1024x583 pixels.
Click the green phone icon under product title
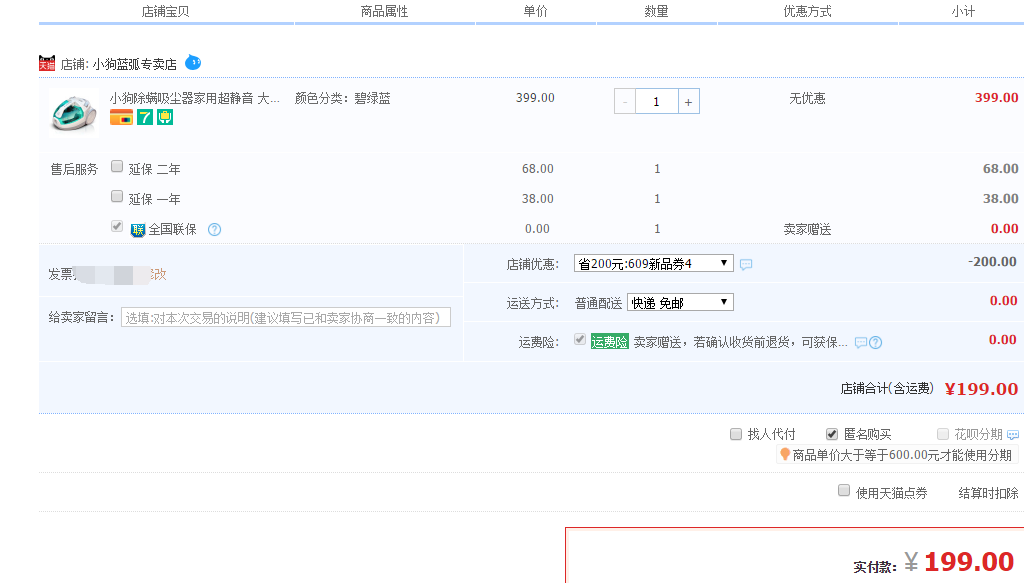[x=165, y=118]
